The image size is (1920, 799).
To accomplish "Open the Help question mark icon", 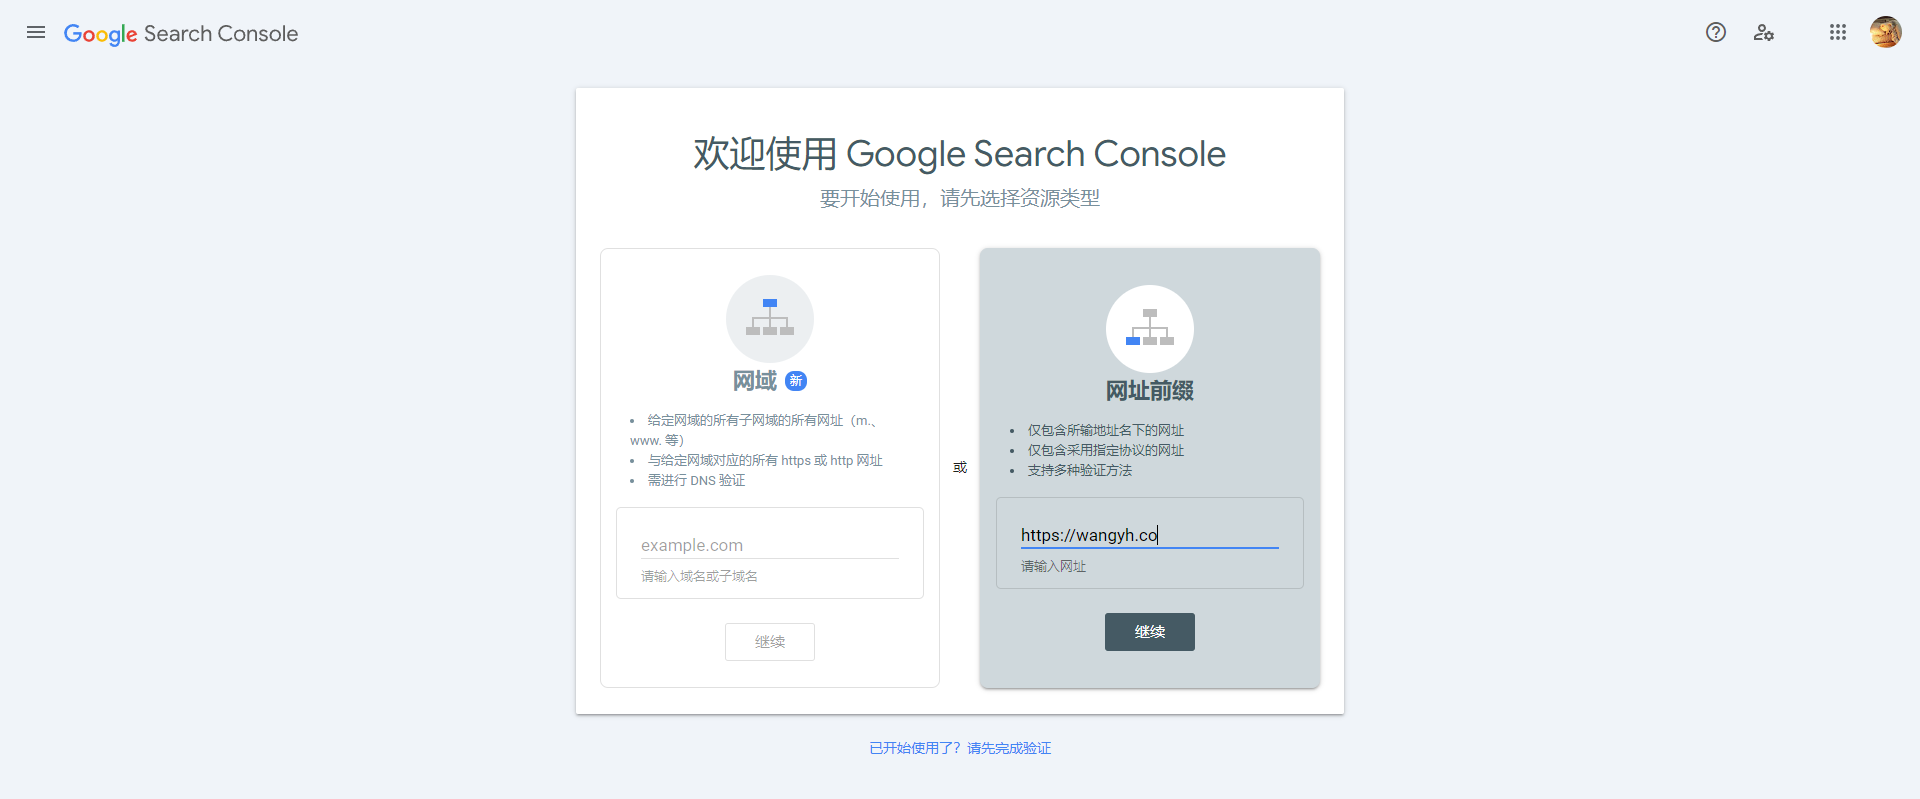I will [1716, 32].
